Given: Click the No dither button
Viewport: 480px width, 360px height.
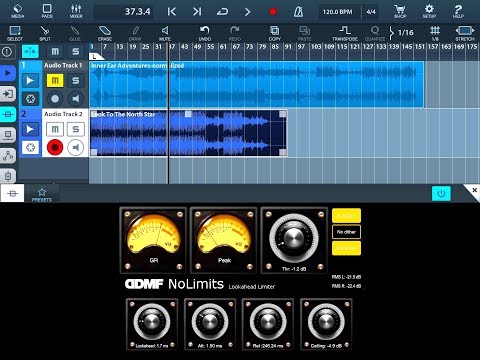Looking at the screenshot, I should click(x=346, y=232).
